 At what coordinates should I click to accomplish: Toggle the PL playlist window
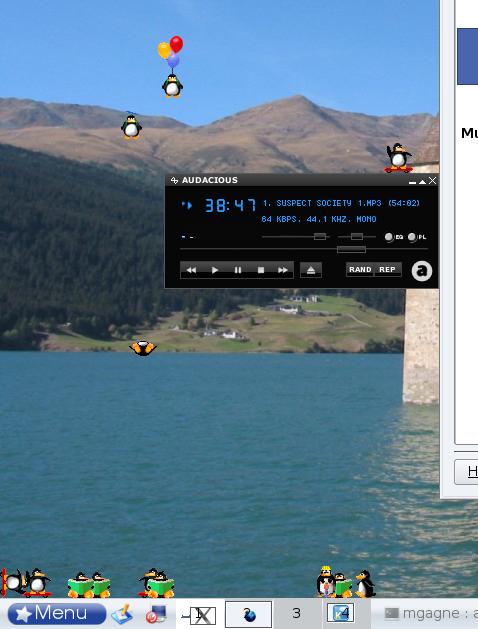tap(417, 237)
